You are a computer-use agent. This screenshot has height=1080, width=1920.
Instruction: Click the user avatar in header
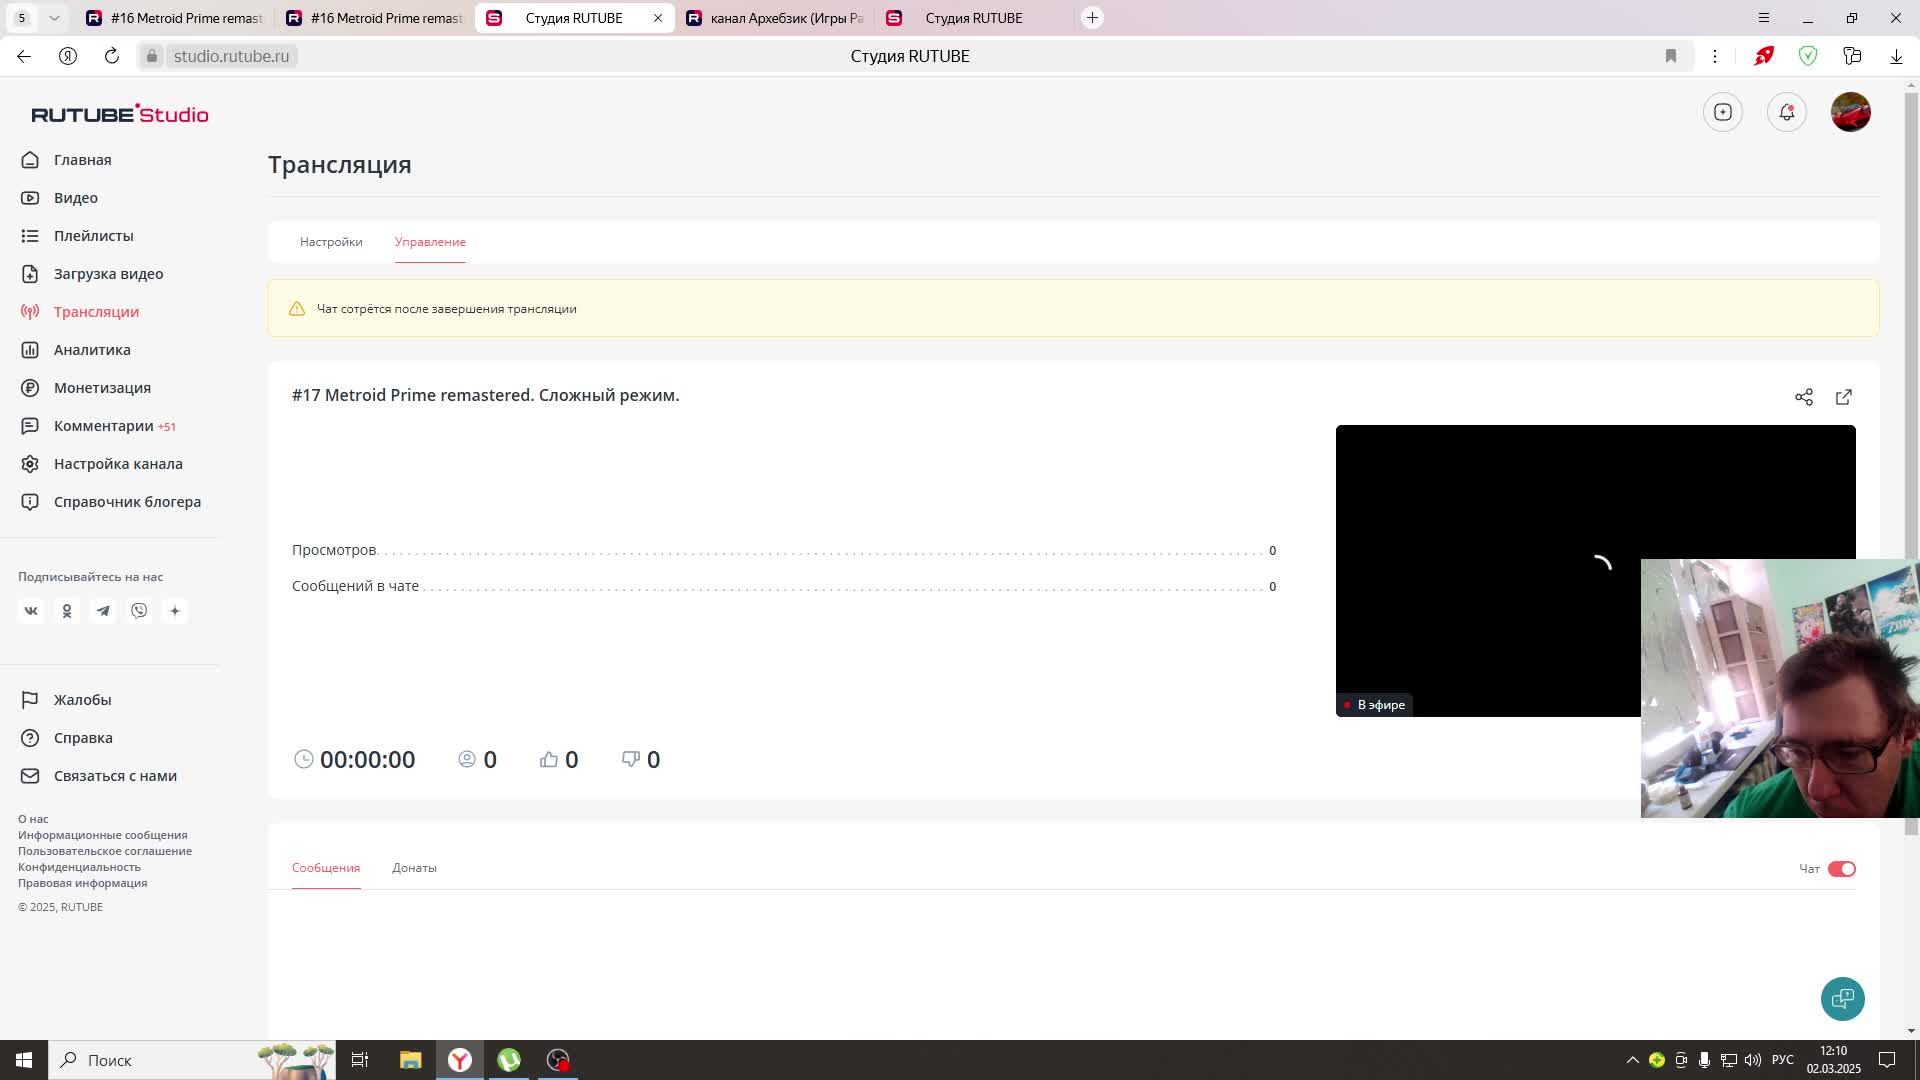coord(1850,112)
